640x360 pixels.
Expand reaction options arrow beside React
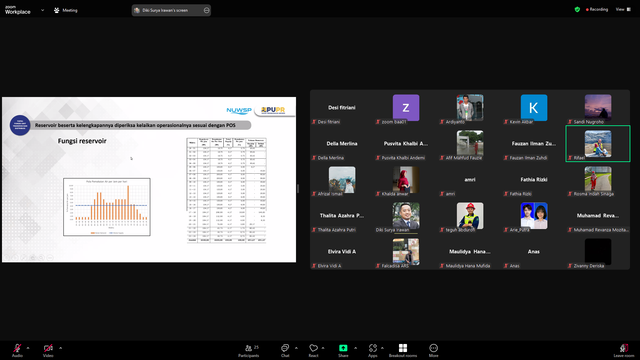pyautogui.click(x=323, y=348)
